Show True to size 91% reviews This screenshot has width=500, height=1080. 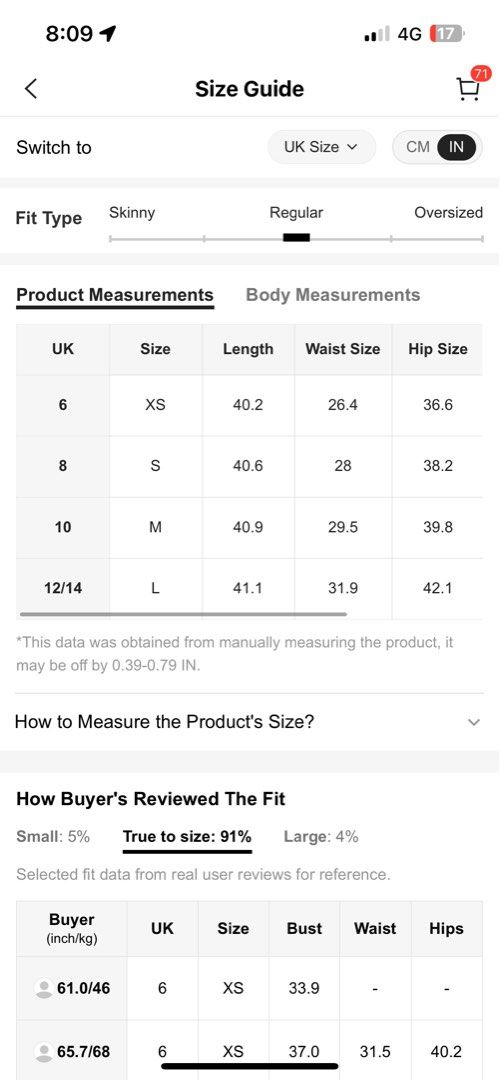click(187, 837)
